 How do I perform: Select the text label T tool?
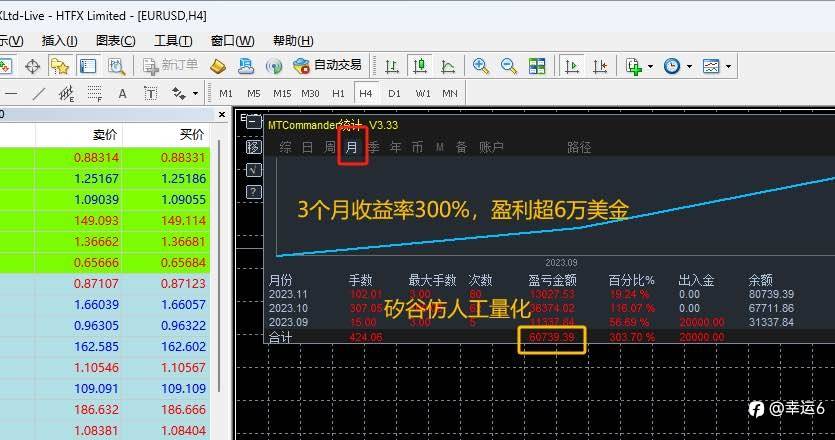[150, 94]
